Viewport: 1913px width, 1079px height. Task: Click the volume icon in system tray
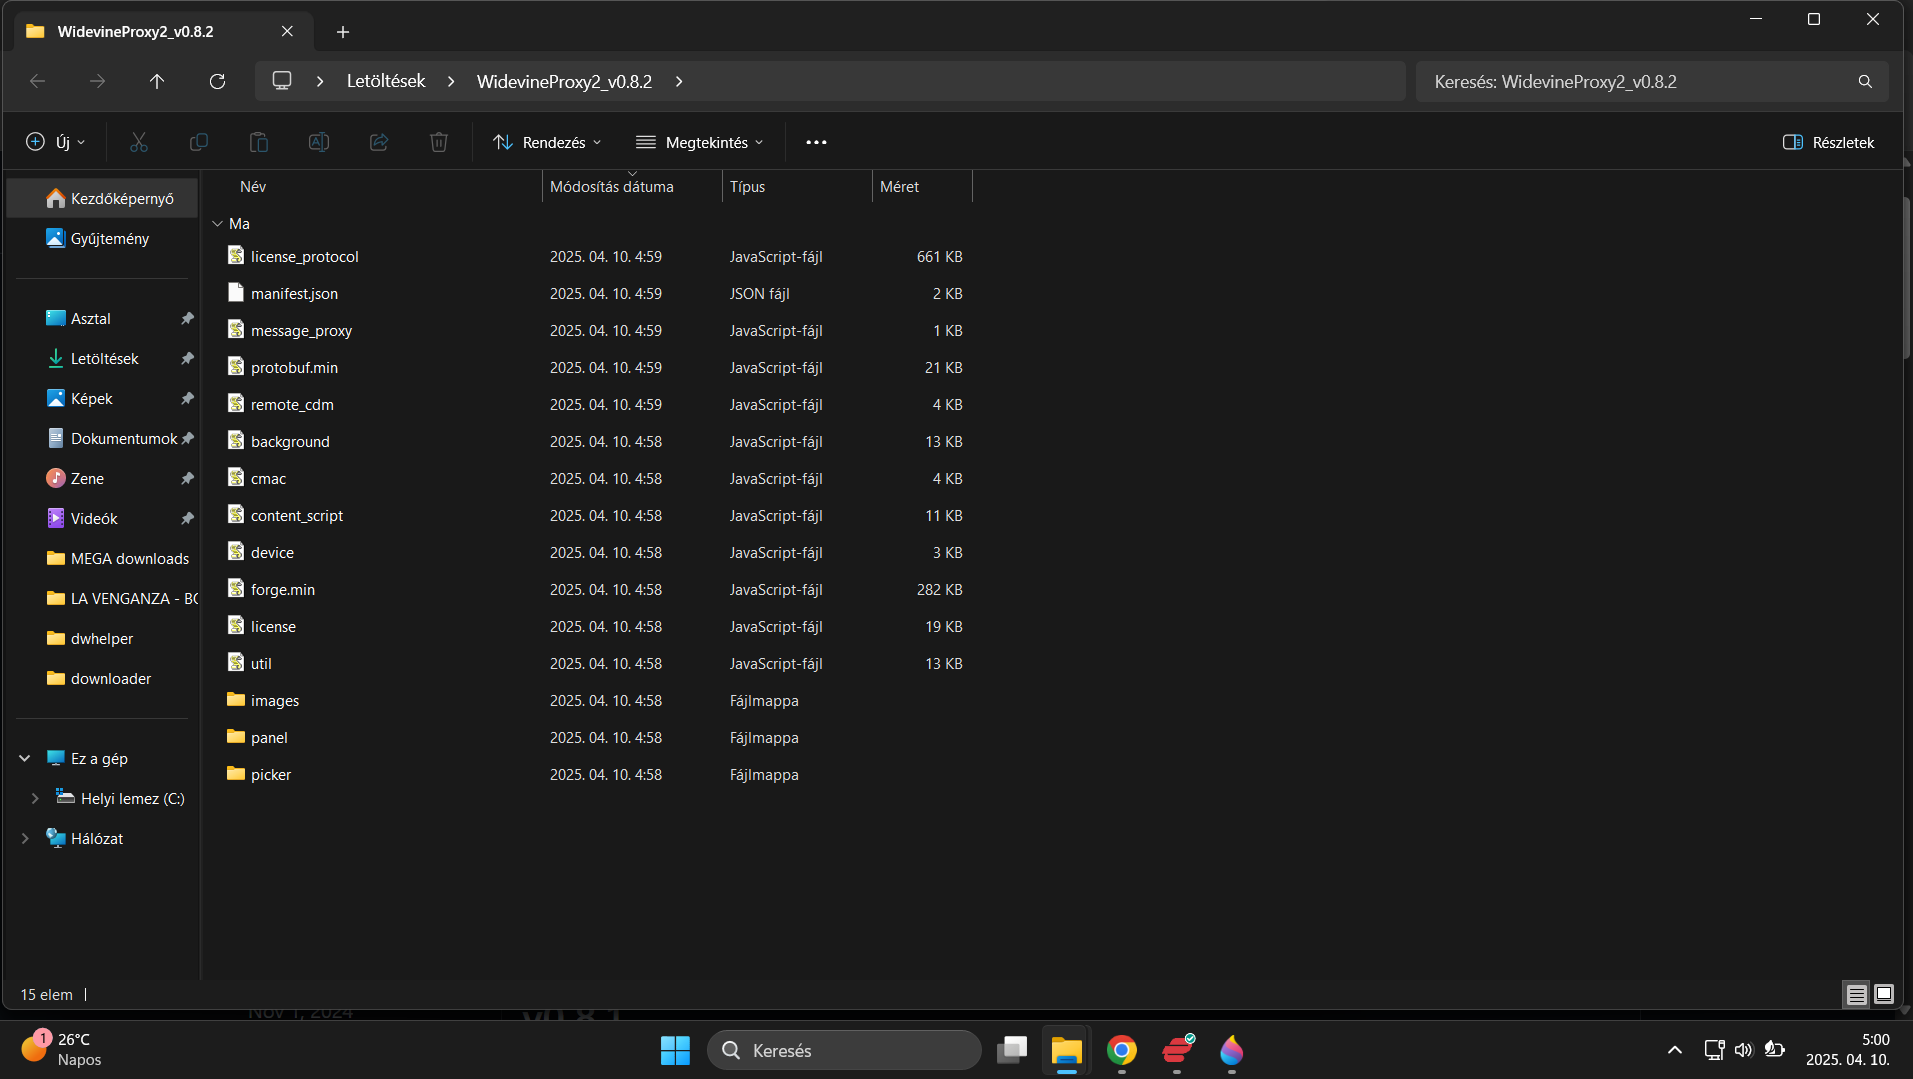coord(1743,1049)
